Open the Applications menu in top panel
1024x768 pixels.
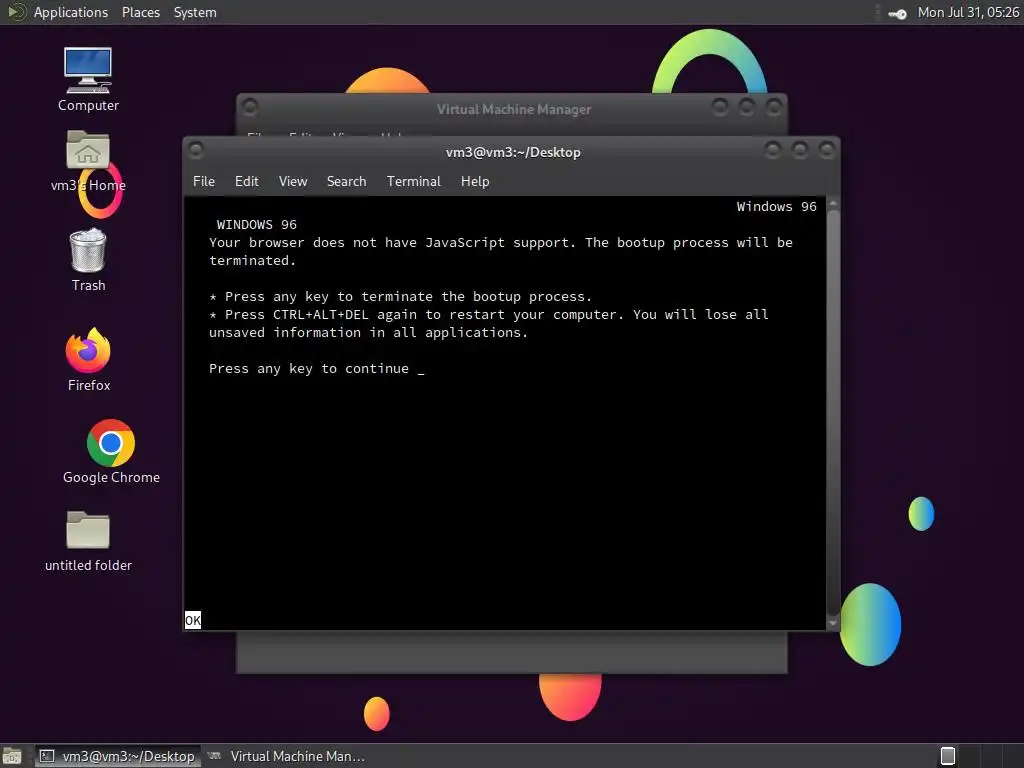click(71, 12)
